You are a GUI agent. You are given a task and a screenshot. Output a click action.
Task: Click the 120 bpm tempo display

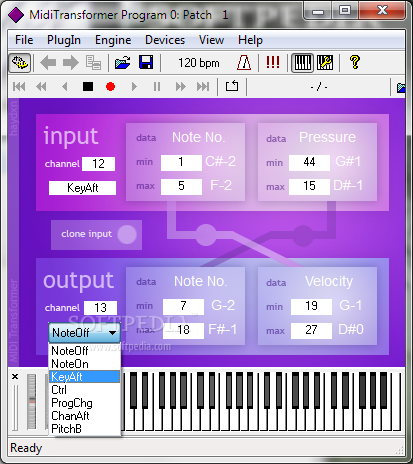click(199, 63)
